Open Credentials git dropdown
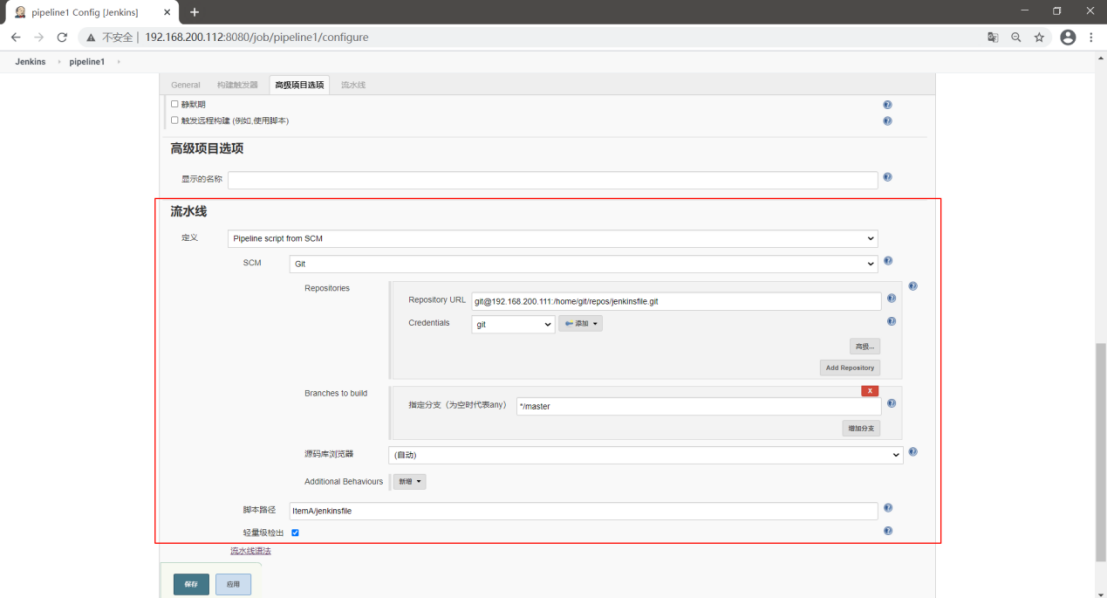Viewport: 1108px width, 598px height. click(x=513, y=324)
